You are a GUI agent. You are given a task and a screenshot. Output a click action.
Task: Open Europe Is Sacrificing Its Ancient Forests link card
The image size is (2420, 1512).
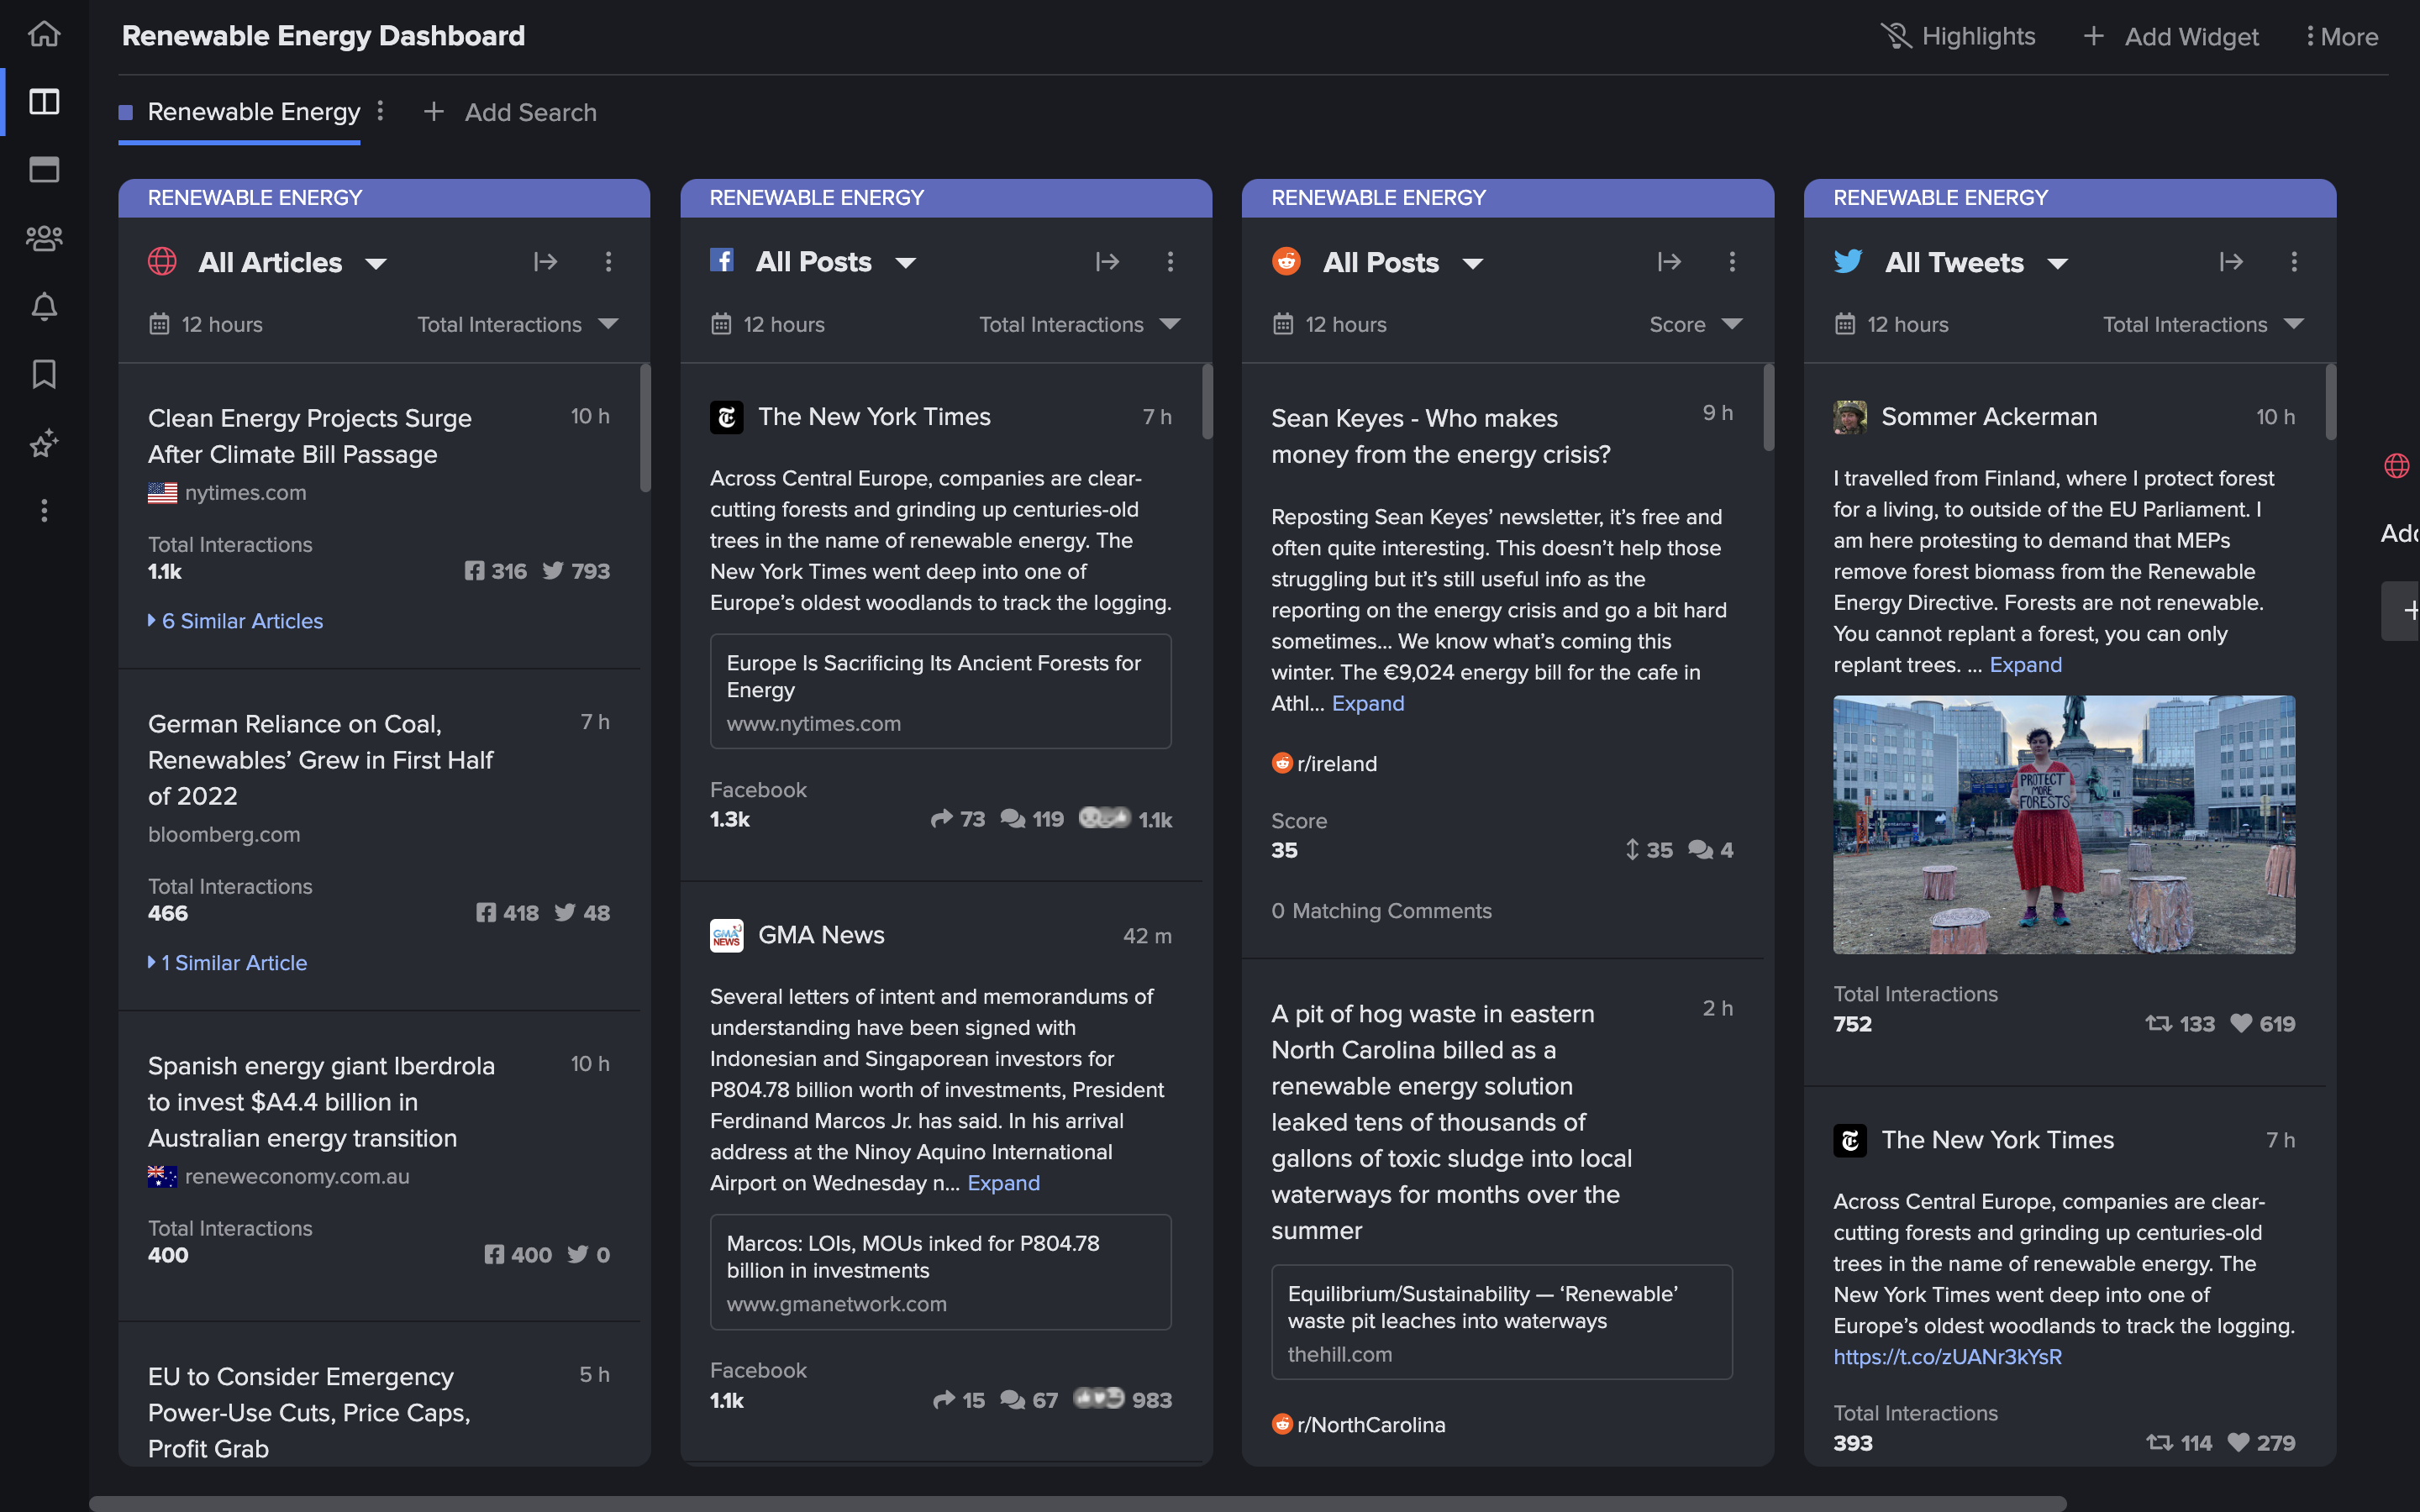(941, 692)
